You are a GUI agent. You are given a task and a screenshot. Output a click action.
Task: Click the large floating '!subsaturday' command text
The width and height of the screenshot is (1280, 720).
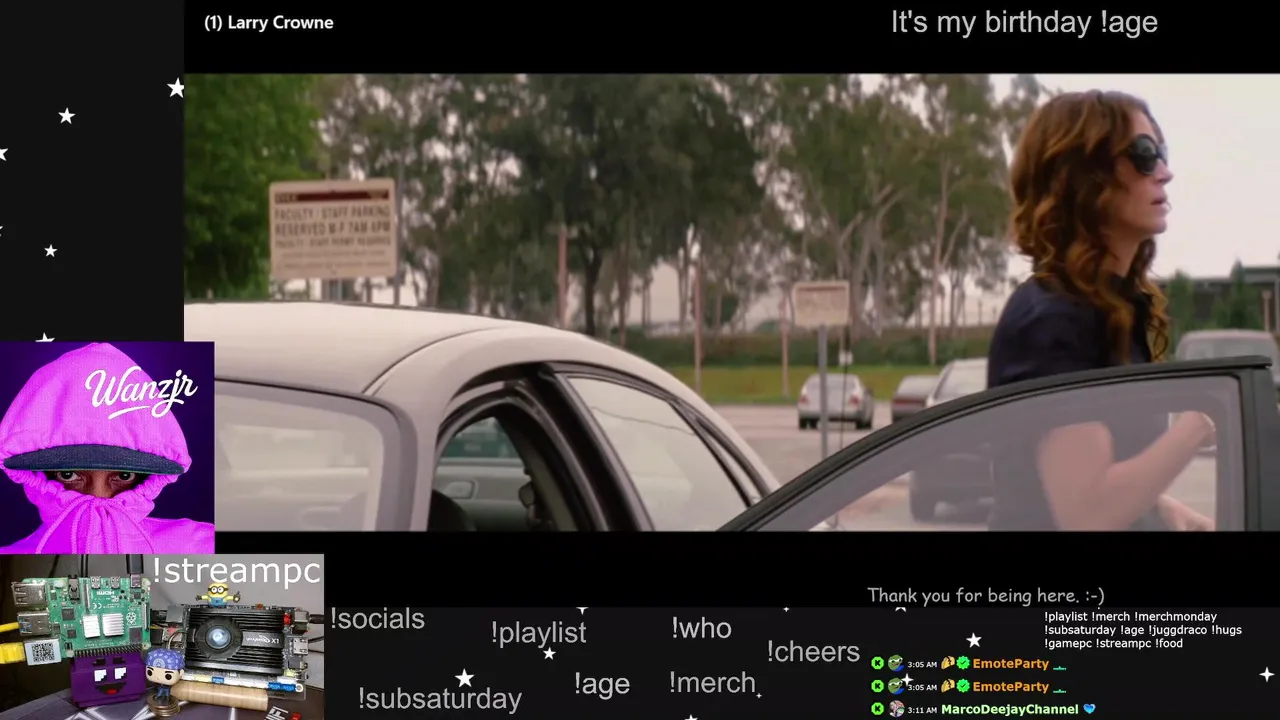(x=440, y=698)
